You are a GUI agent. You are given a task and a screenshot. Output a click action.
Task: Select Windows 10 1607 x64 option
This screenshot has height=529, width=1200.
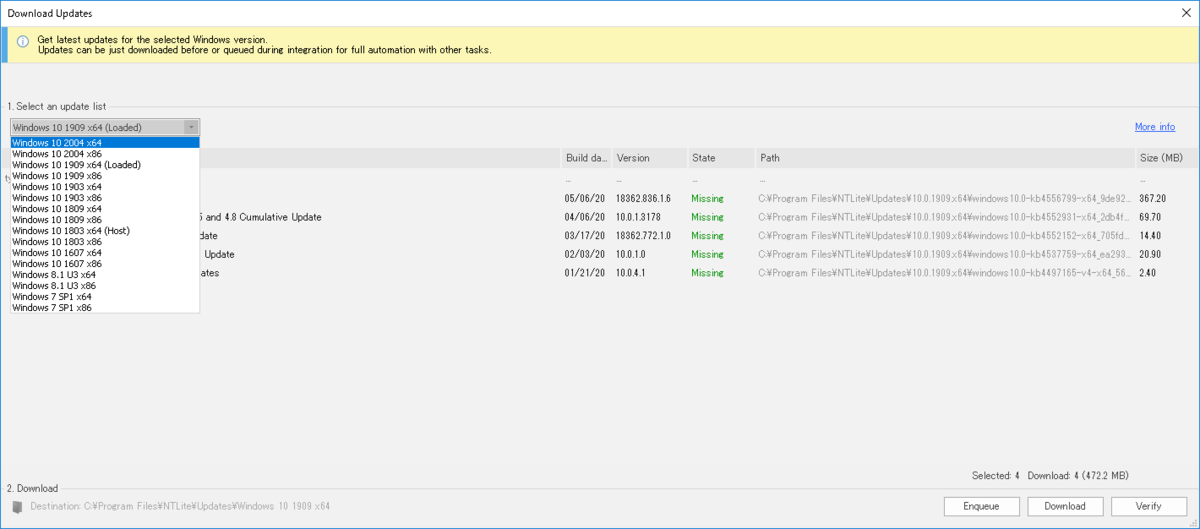pyautogui.click(x=105, y=253)
